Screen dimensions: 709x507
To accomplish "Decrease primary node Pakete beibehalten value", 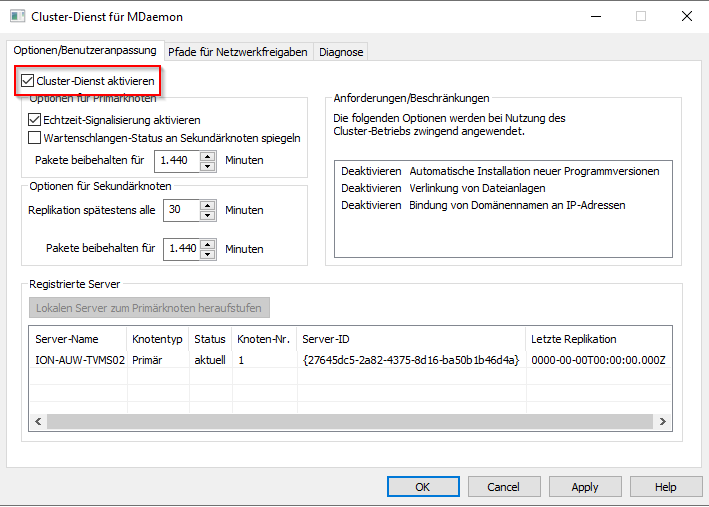I will coord(208,164).
